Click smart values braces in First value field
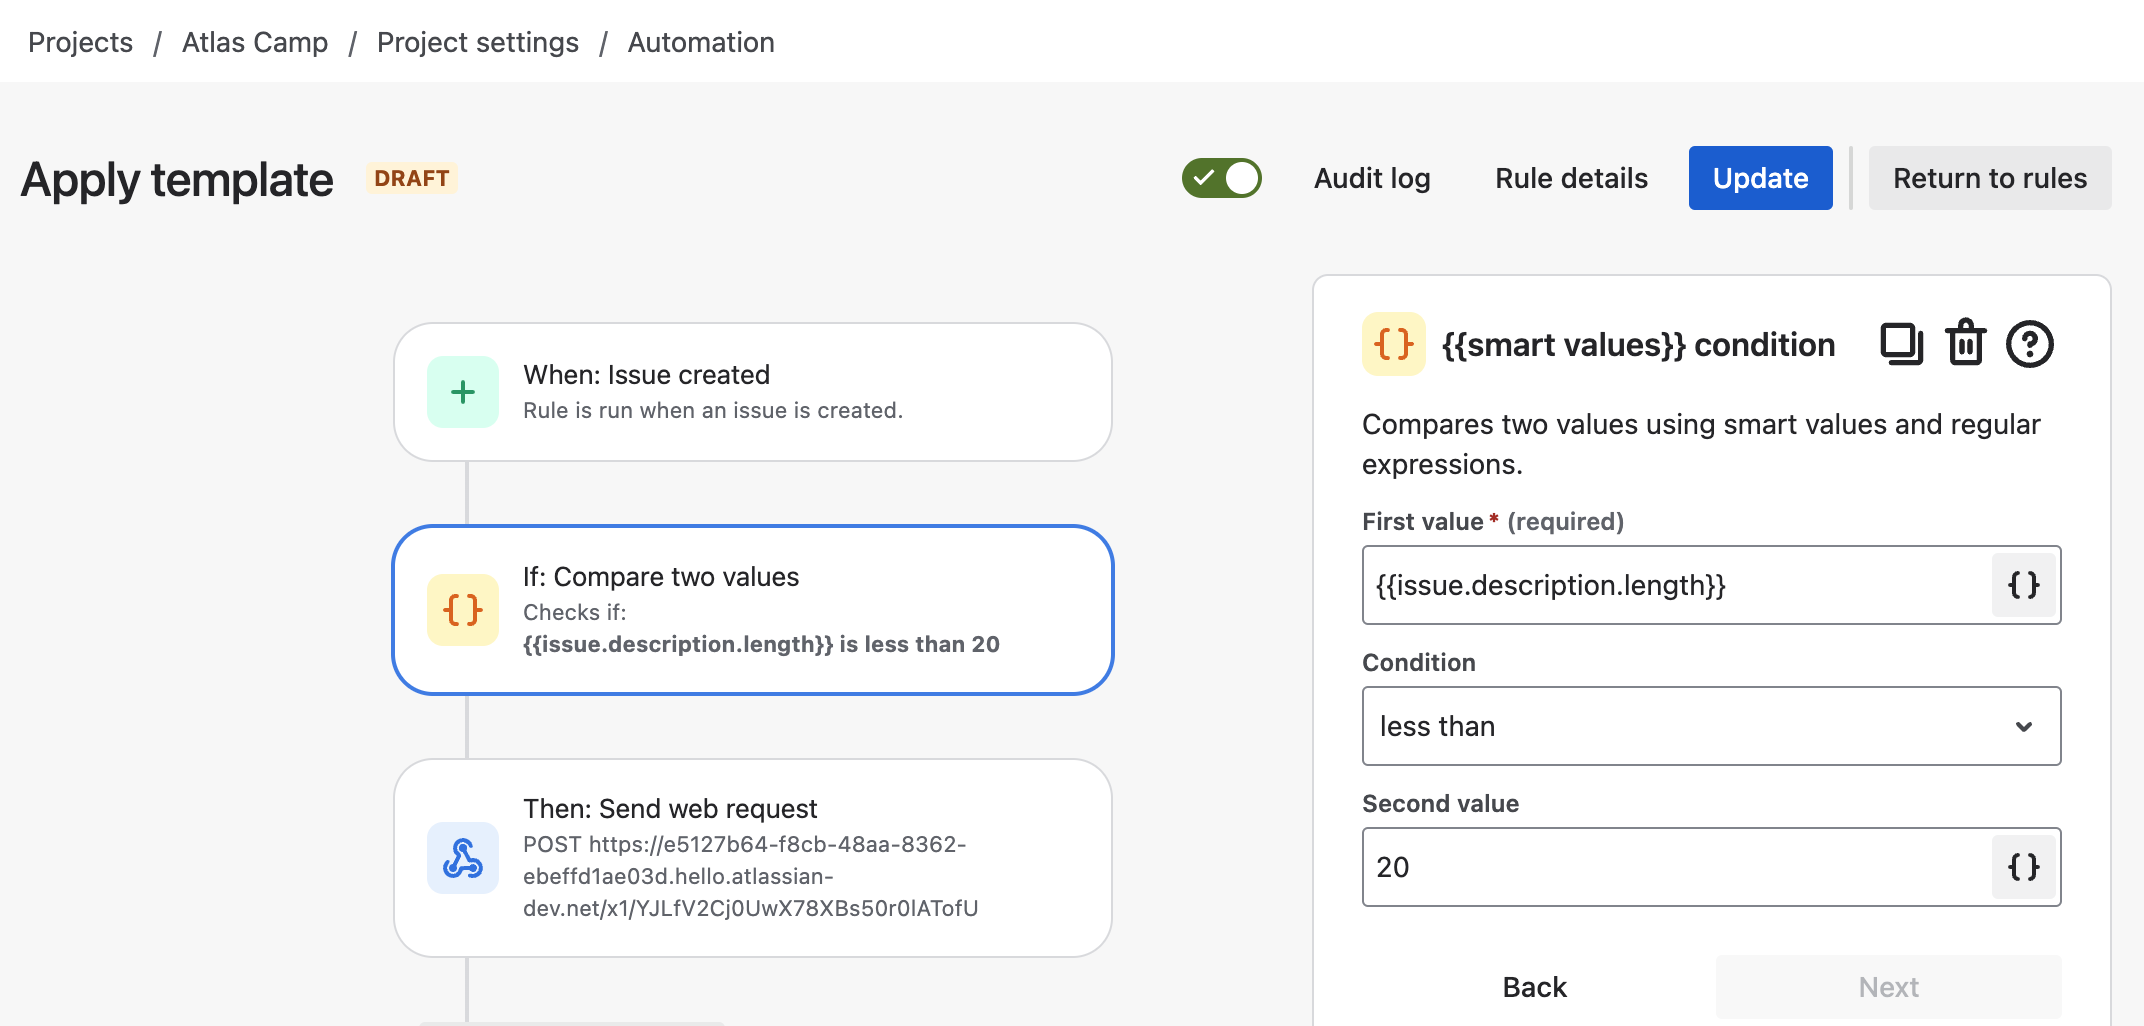 (x=2023, y=585)
